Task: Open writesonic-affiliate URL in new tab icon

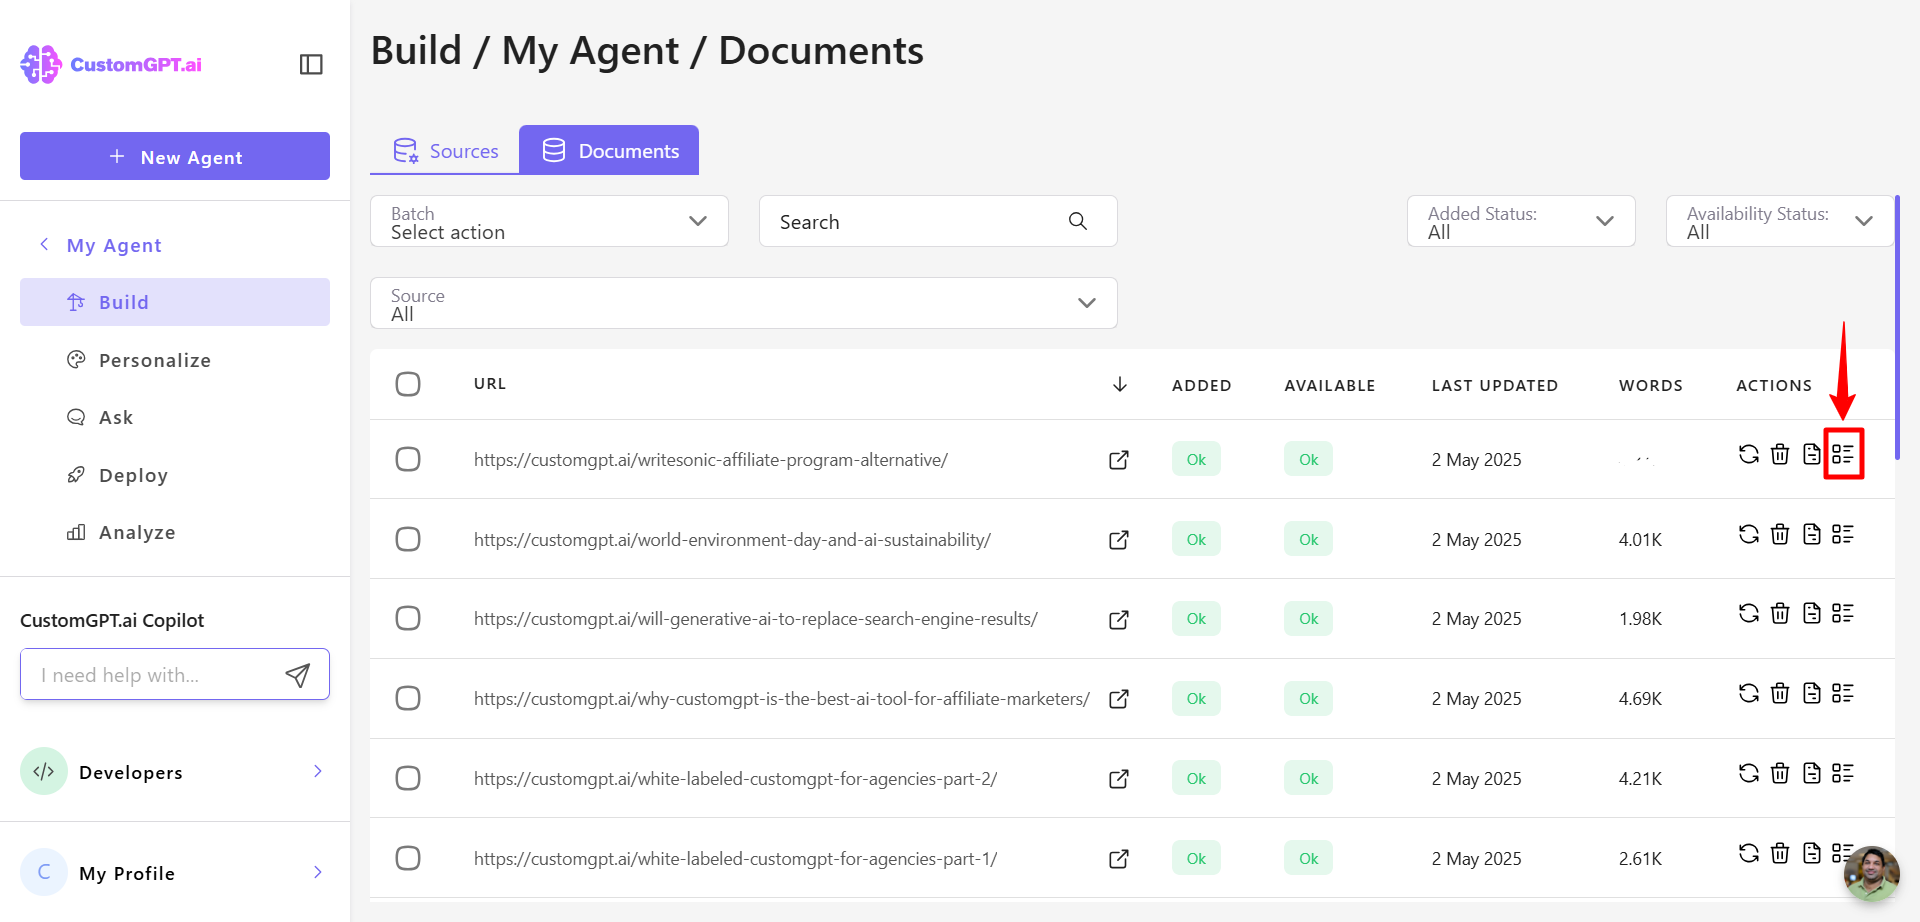Action: pos(1119,460)
